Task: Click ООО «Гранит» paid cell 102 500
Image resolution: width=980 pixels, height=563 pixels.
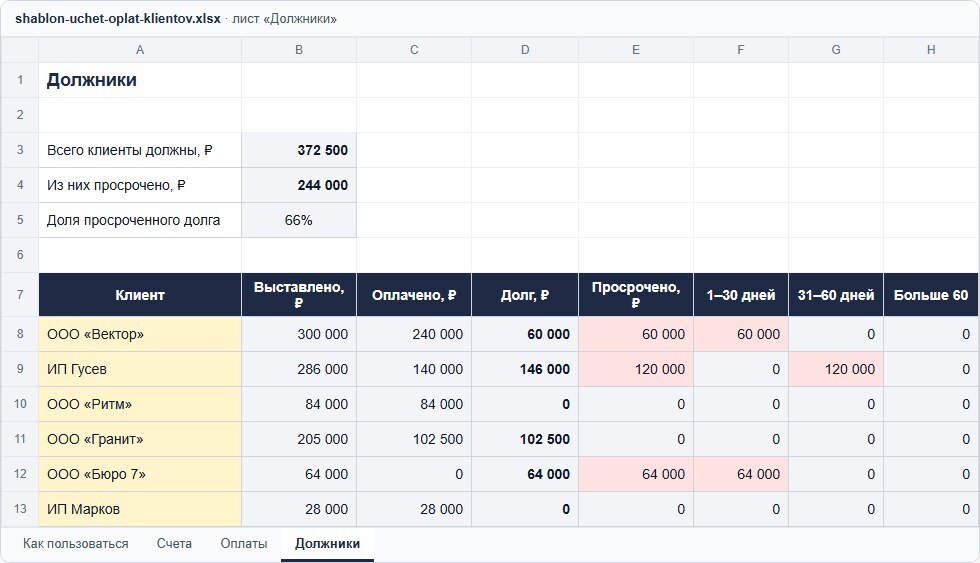Action: click(414, 439)
